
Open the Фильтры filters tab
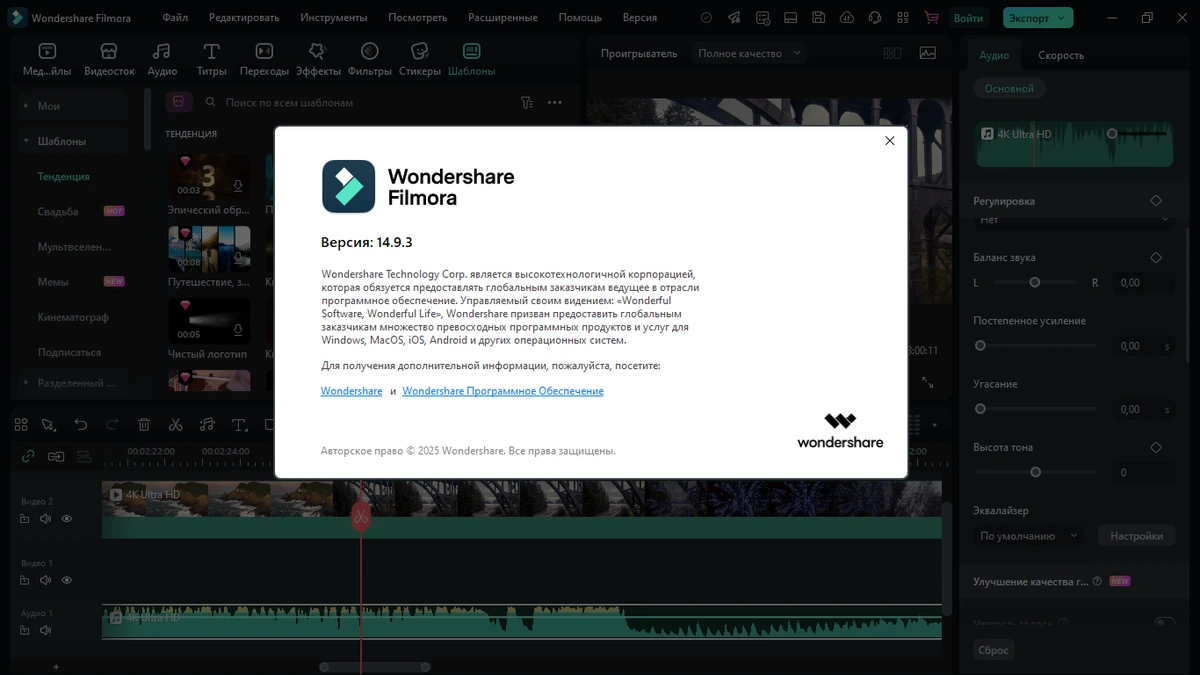click(x=370, y=60)
